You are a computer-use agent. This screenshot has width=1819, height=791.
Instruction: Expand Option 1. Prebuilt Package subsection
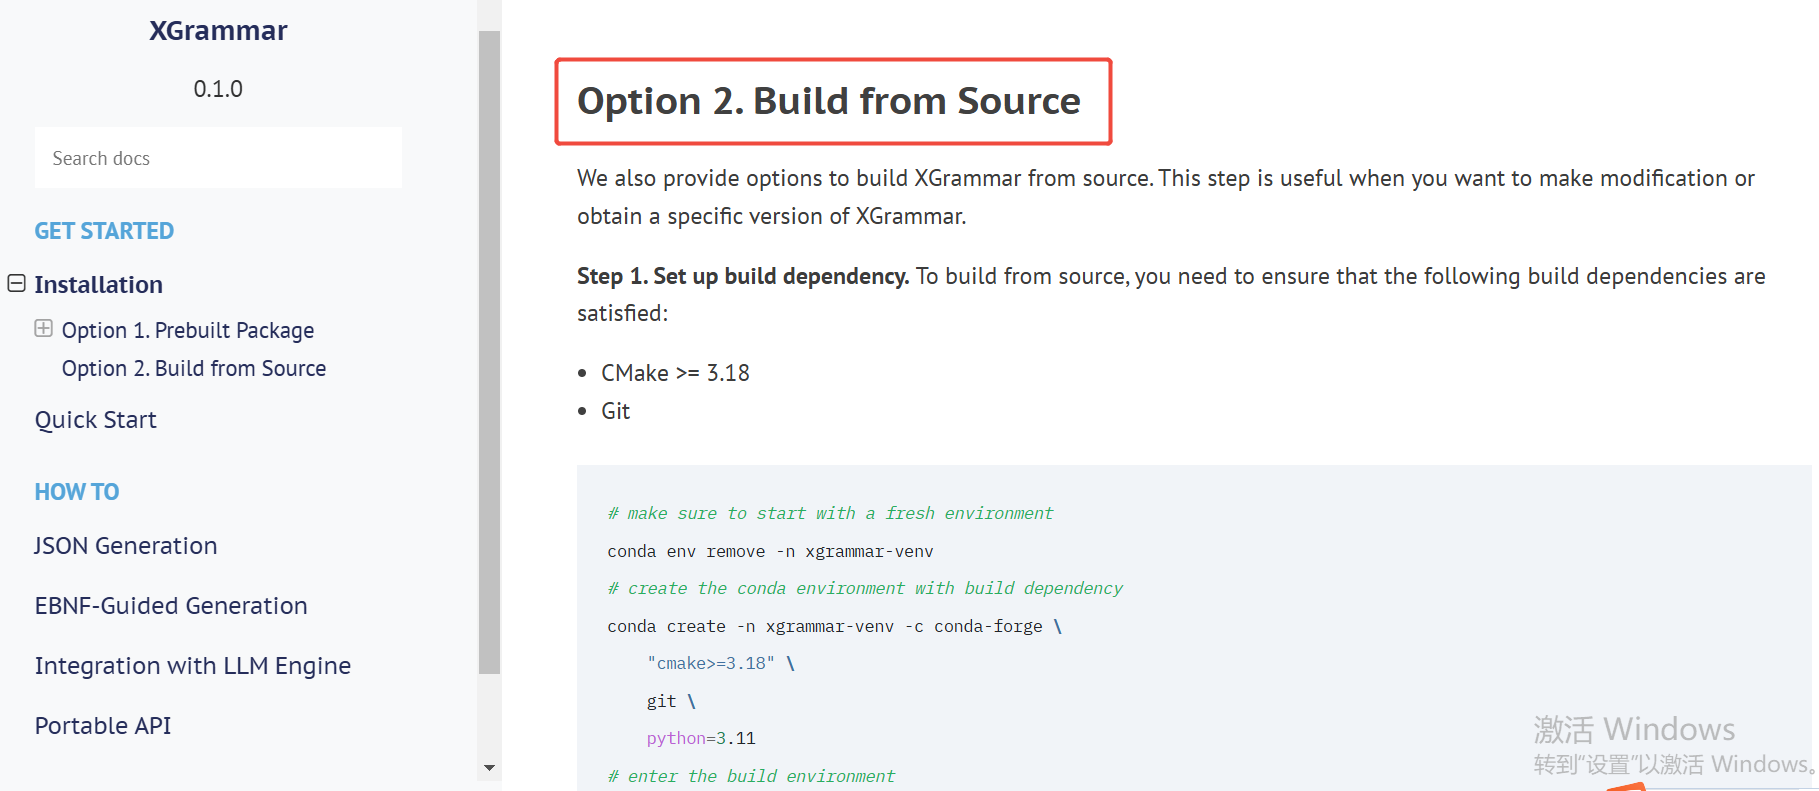click(43, 329)
